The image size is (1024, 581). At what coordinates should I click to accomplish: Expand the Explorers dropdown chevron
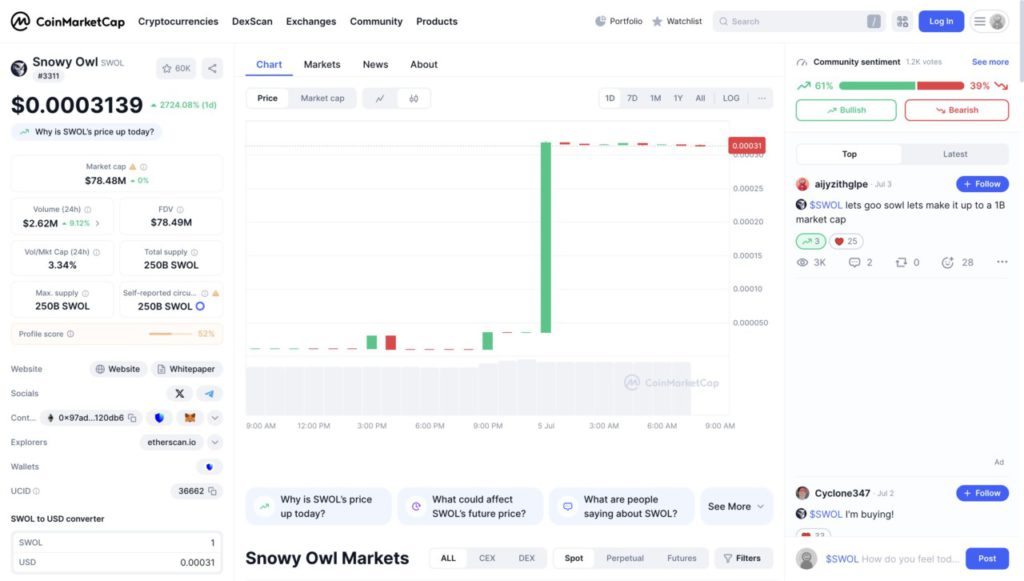[x=215, y=442]
